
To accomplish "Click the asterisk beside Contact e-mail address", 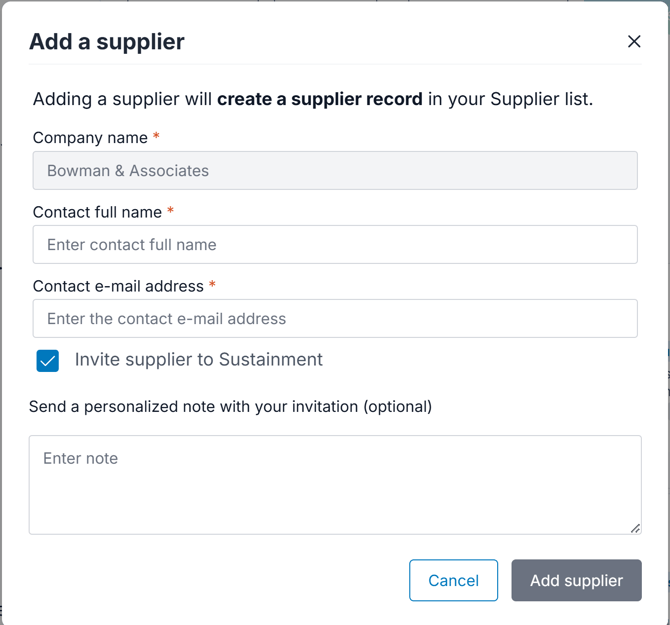I will (212, 285).
